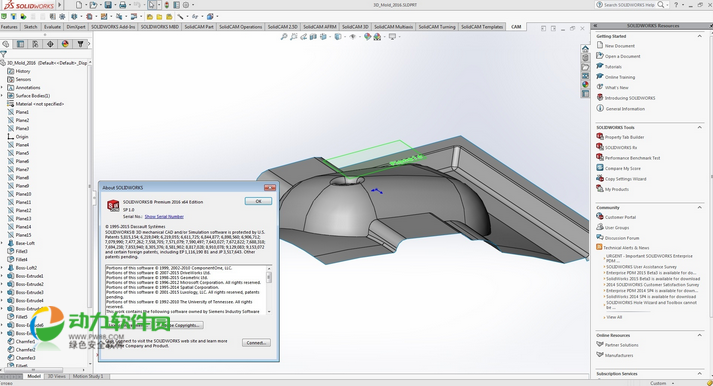The height and width of the screenshot is (386, 713).
Task: Switch to the 3D Views bottom tab
Action: click(x=57, y=376)
